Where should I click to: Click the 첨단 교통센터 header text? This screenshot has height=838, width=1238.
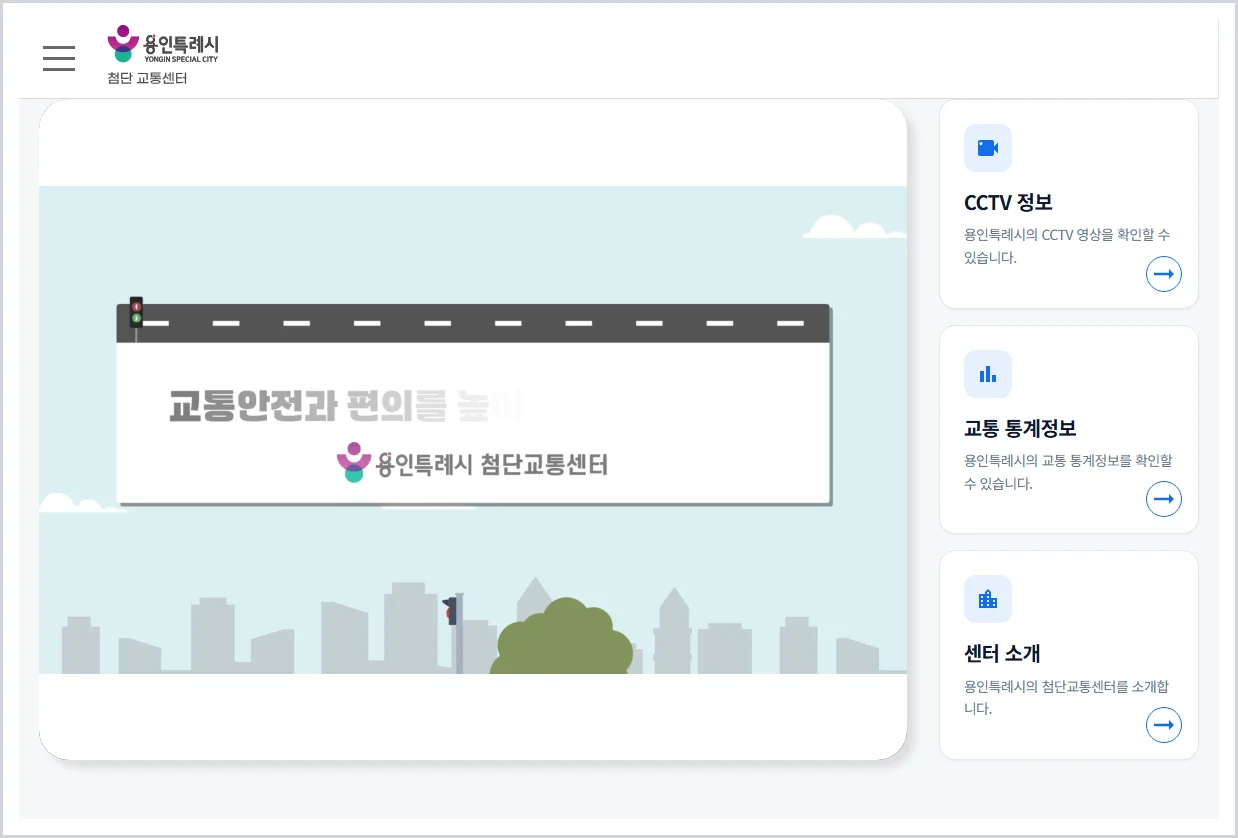pos(147,78)
